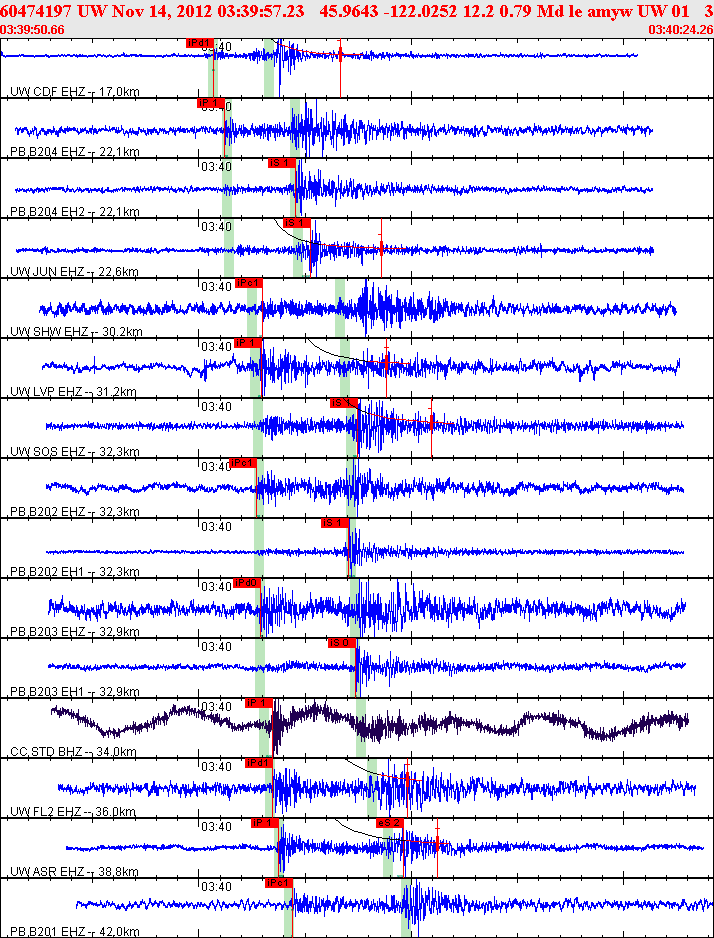Select the iP 1 pick on CC STD BHZ
The width and height of the screenshot is (714, 938).
tap(259, 703)
